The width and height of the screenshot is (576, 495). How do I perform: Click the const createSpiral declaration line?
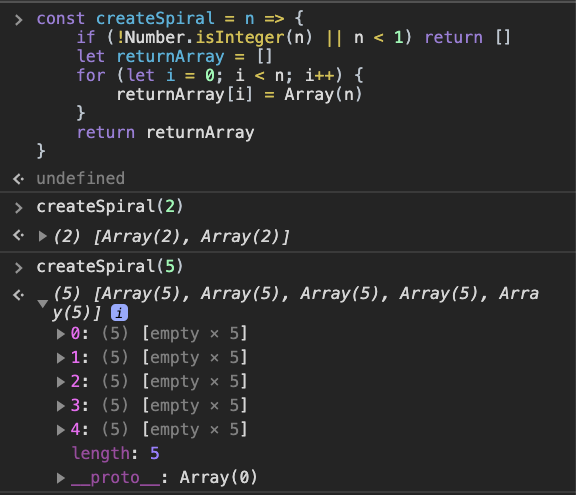coord(170,18)
